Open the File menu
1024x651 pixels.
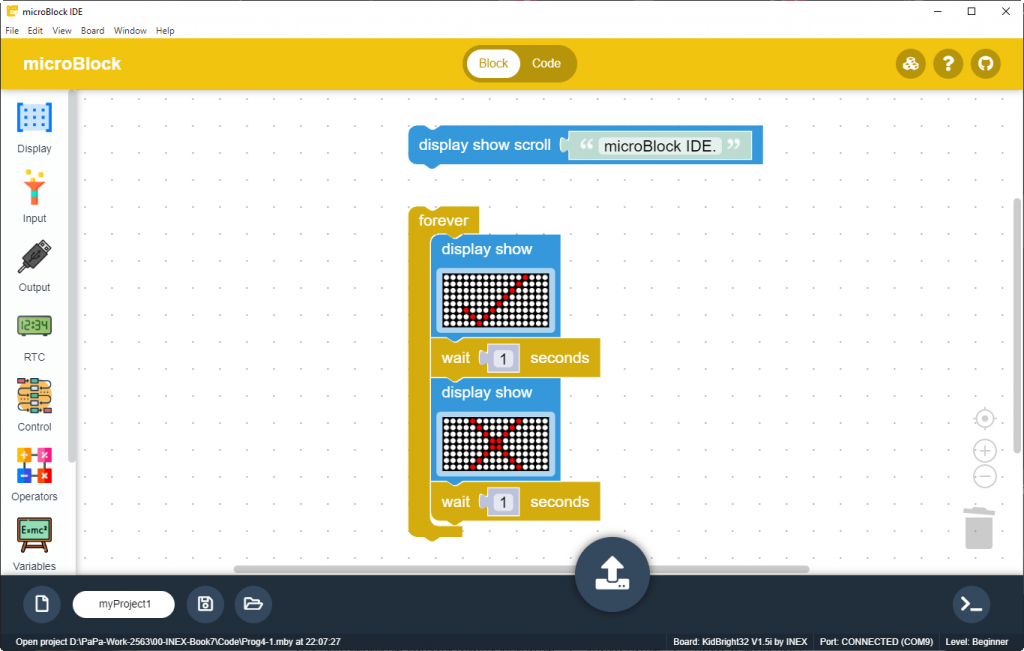point(12,31)
